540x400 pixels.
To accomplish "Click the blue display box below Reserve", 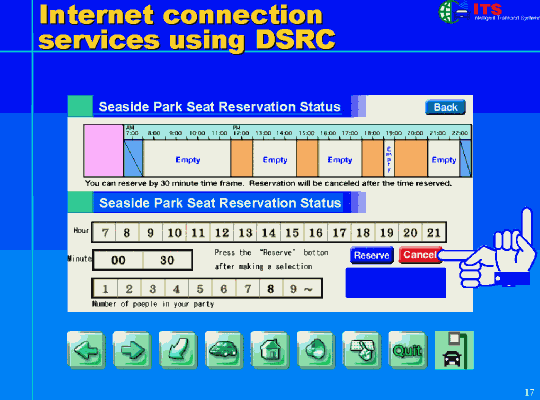I will [x=396, y=283].
